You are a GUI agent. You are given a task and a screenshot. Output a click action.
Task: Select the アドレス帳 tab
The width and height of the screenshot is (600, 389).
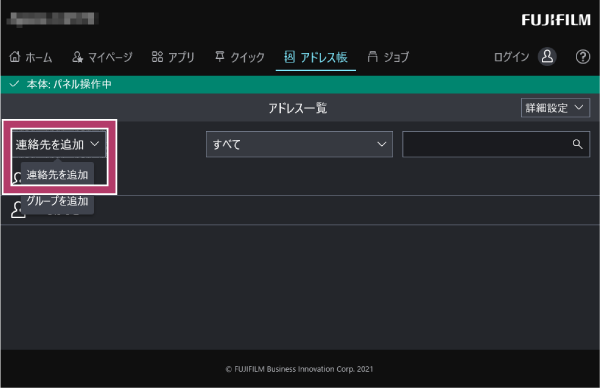tap(316, 57)
